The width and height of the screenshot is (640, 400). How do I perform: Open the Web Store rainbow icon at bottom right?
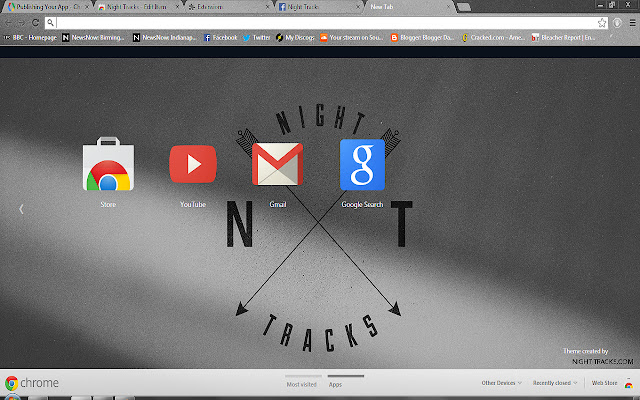coord(629,384)
